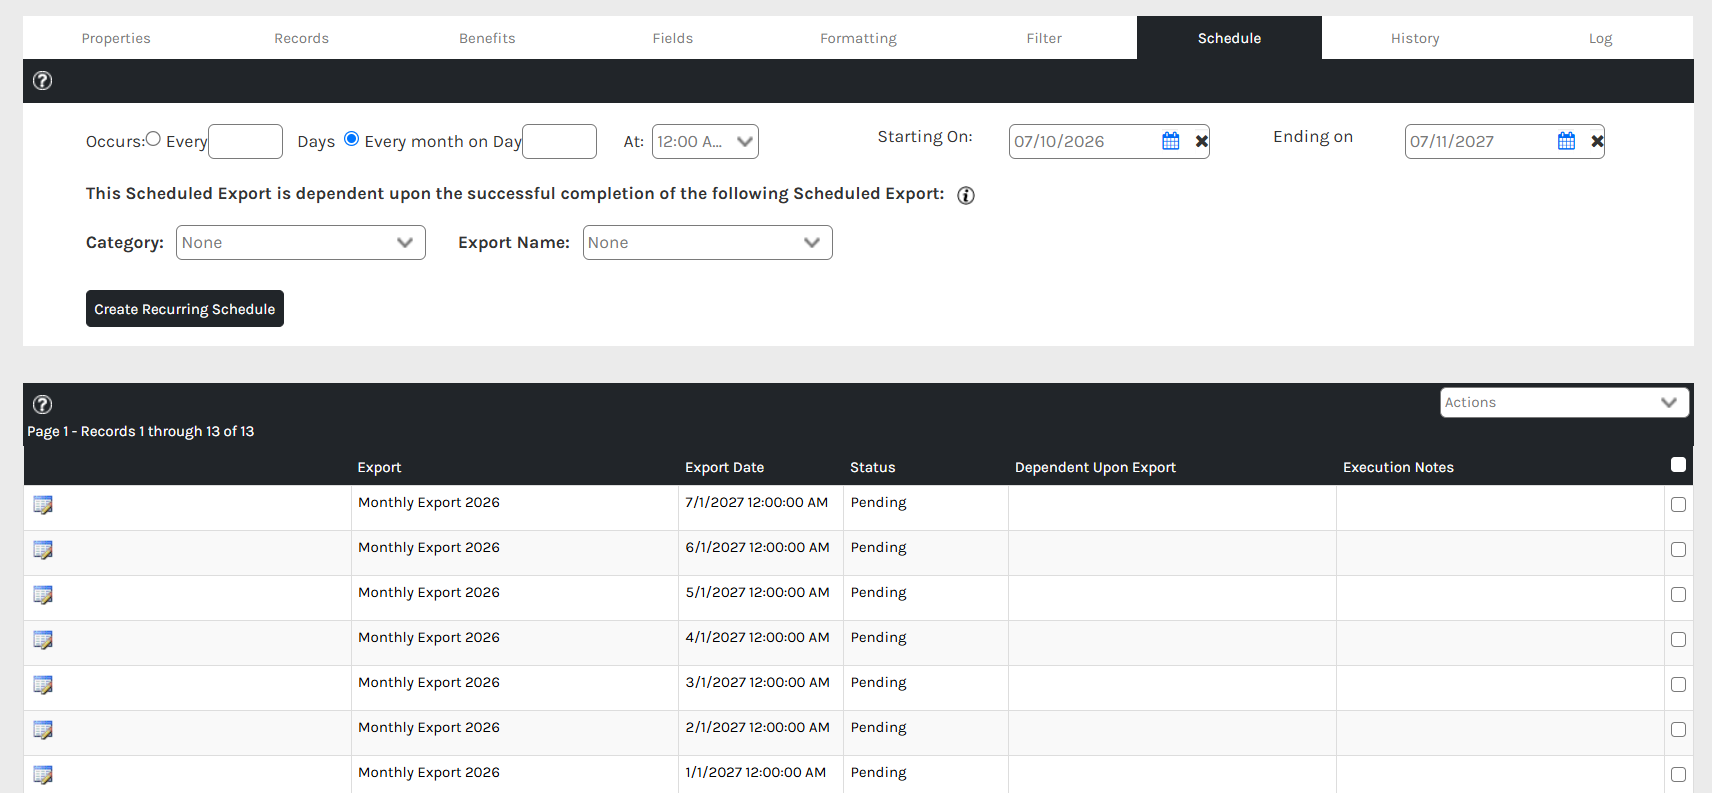The height and width of the screenshot is (793, 1712).
Task: Select Every month on Day radio option
Action: 351,139
